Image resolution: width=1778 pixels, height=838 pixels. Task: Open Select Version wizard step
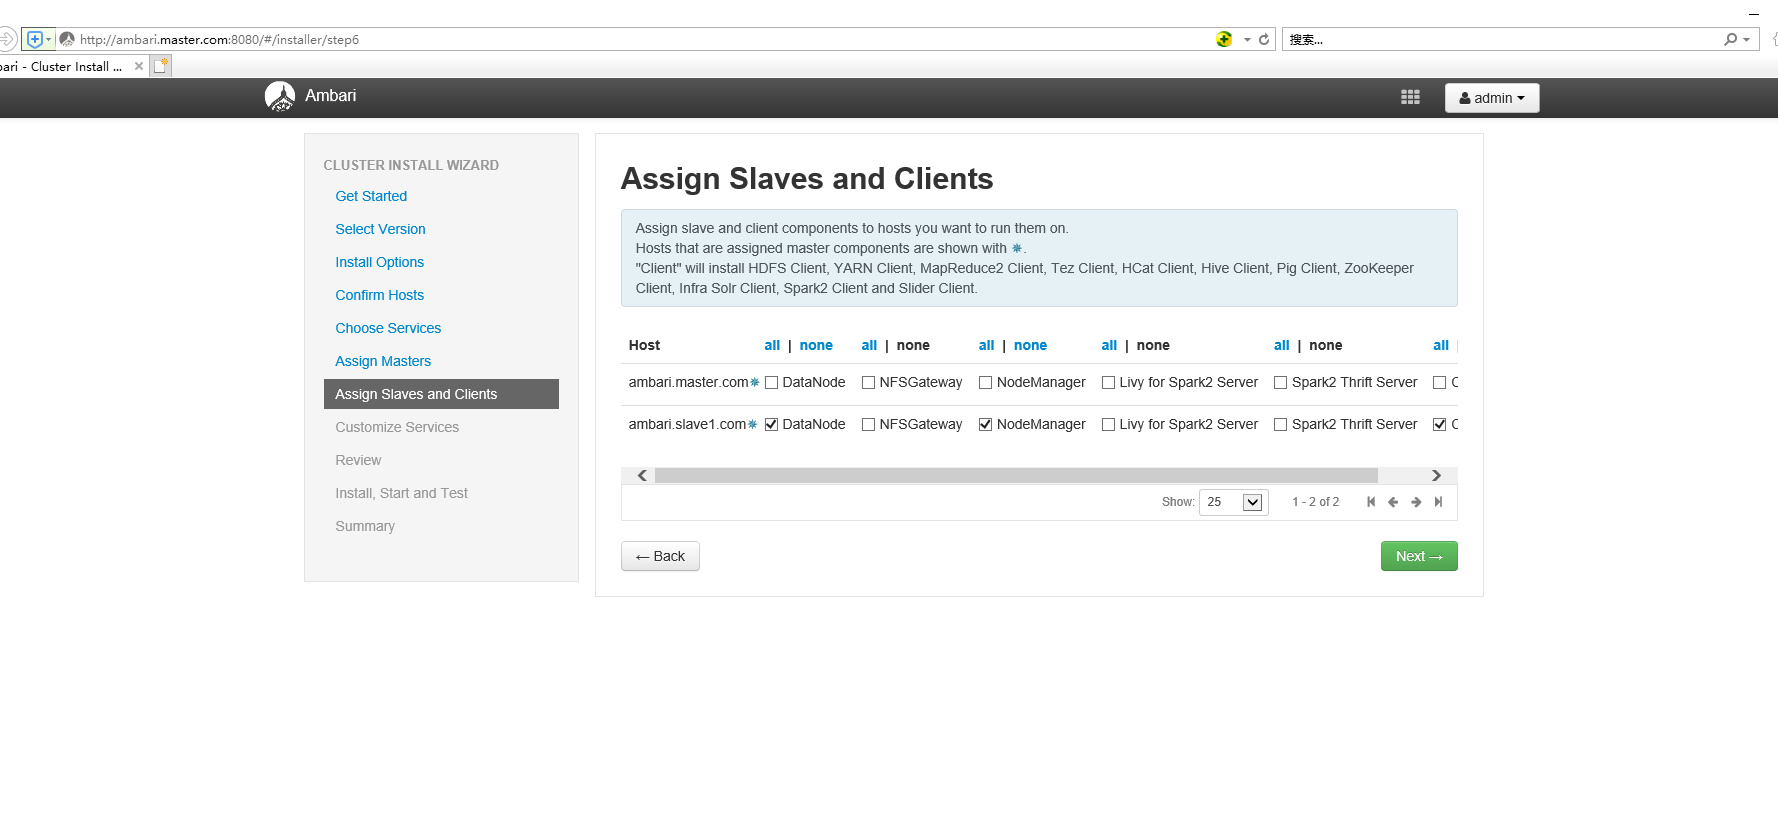pos(380,229)
